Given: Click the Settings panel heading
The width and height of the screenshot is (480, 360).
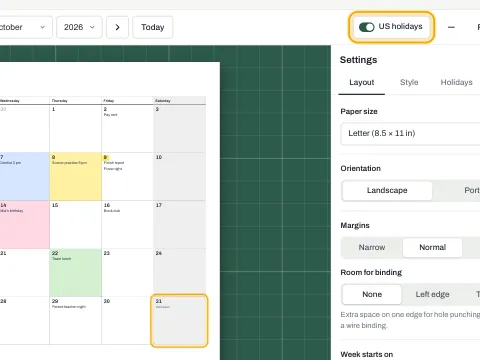Looking at the screenshot, I should point(358,60).
